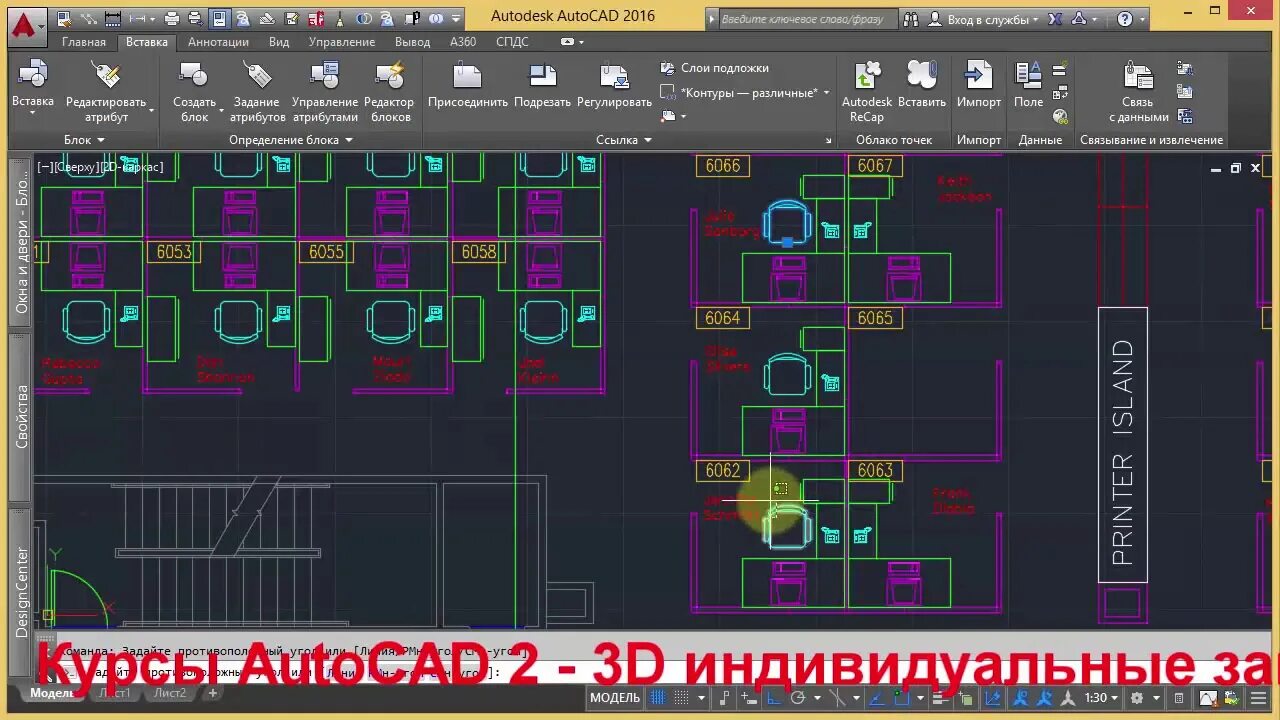
Task: Click the Update Fields icon in Данные panel
Action: (x=1059, y=70)
